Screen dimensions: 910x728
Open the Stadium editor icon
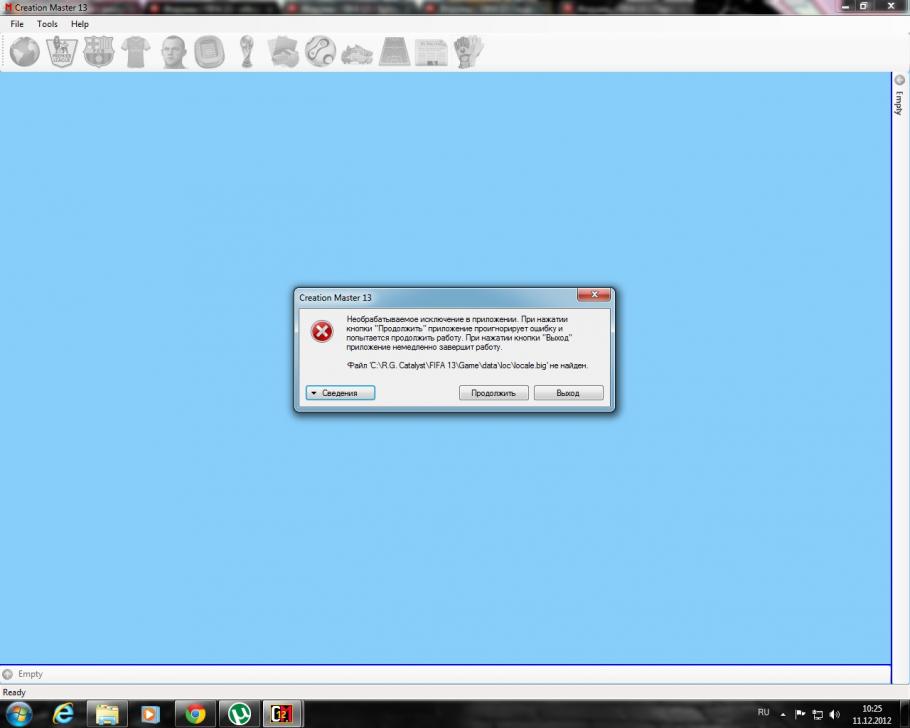click(x=210, y=52)
